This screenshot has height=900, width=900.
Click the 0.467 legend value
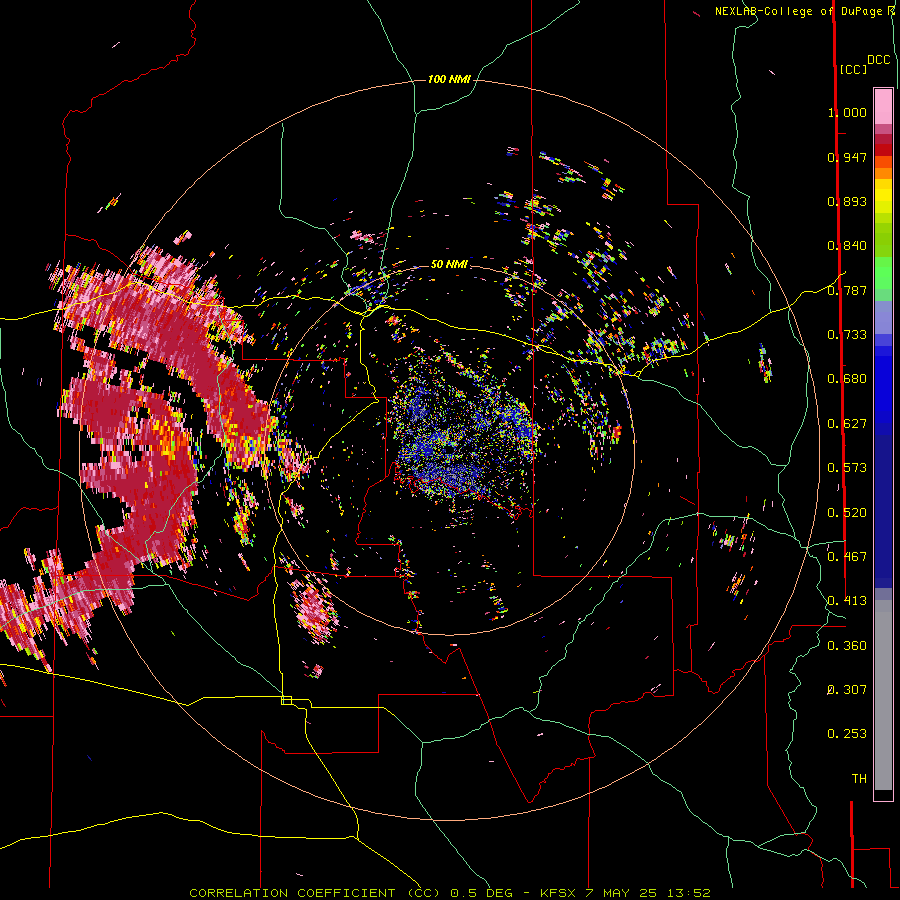847,557
